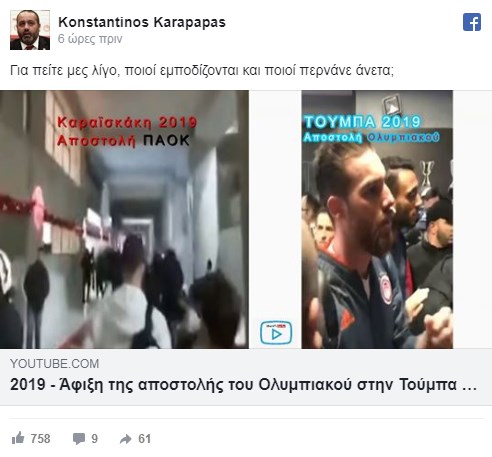This screenshot has width=492, height=457.
Task: Click the 'Αποστολή ΠΑΟΚ' overlay caption
Action: pyautogui.click(x=123, y=140)
